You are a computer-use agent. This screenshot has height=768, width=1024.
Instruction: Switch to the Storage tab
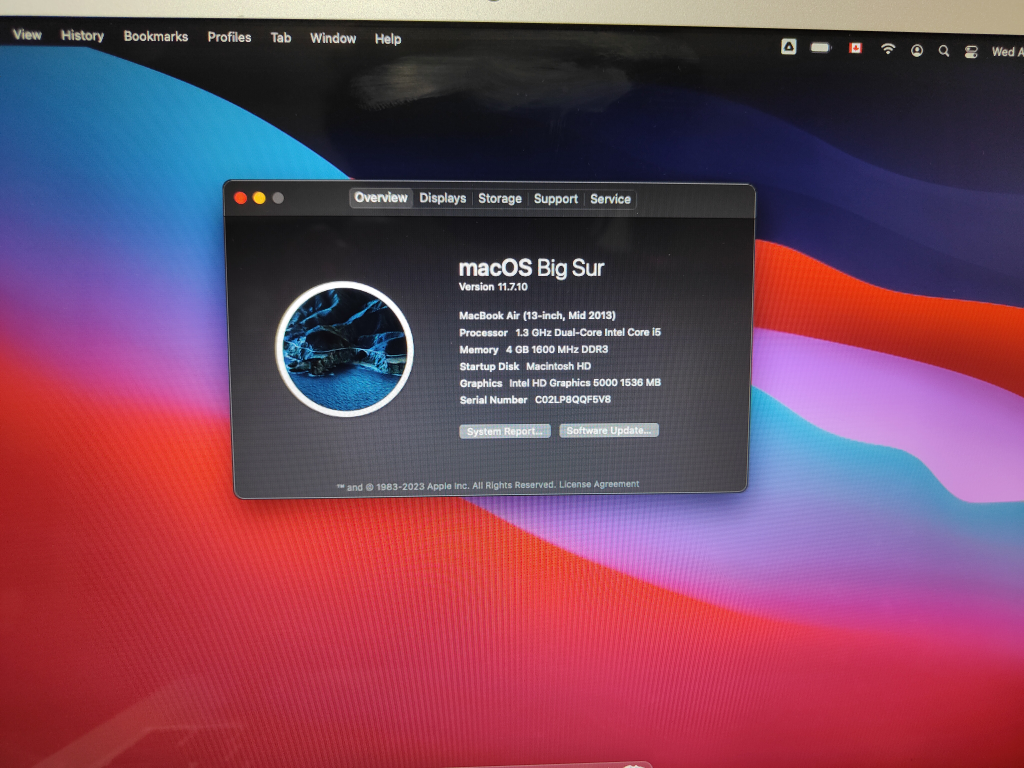click(x=500, y=199)
